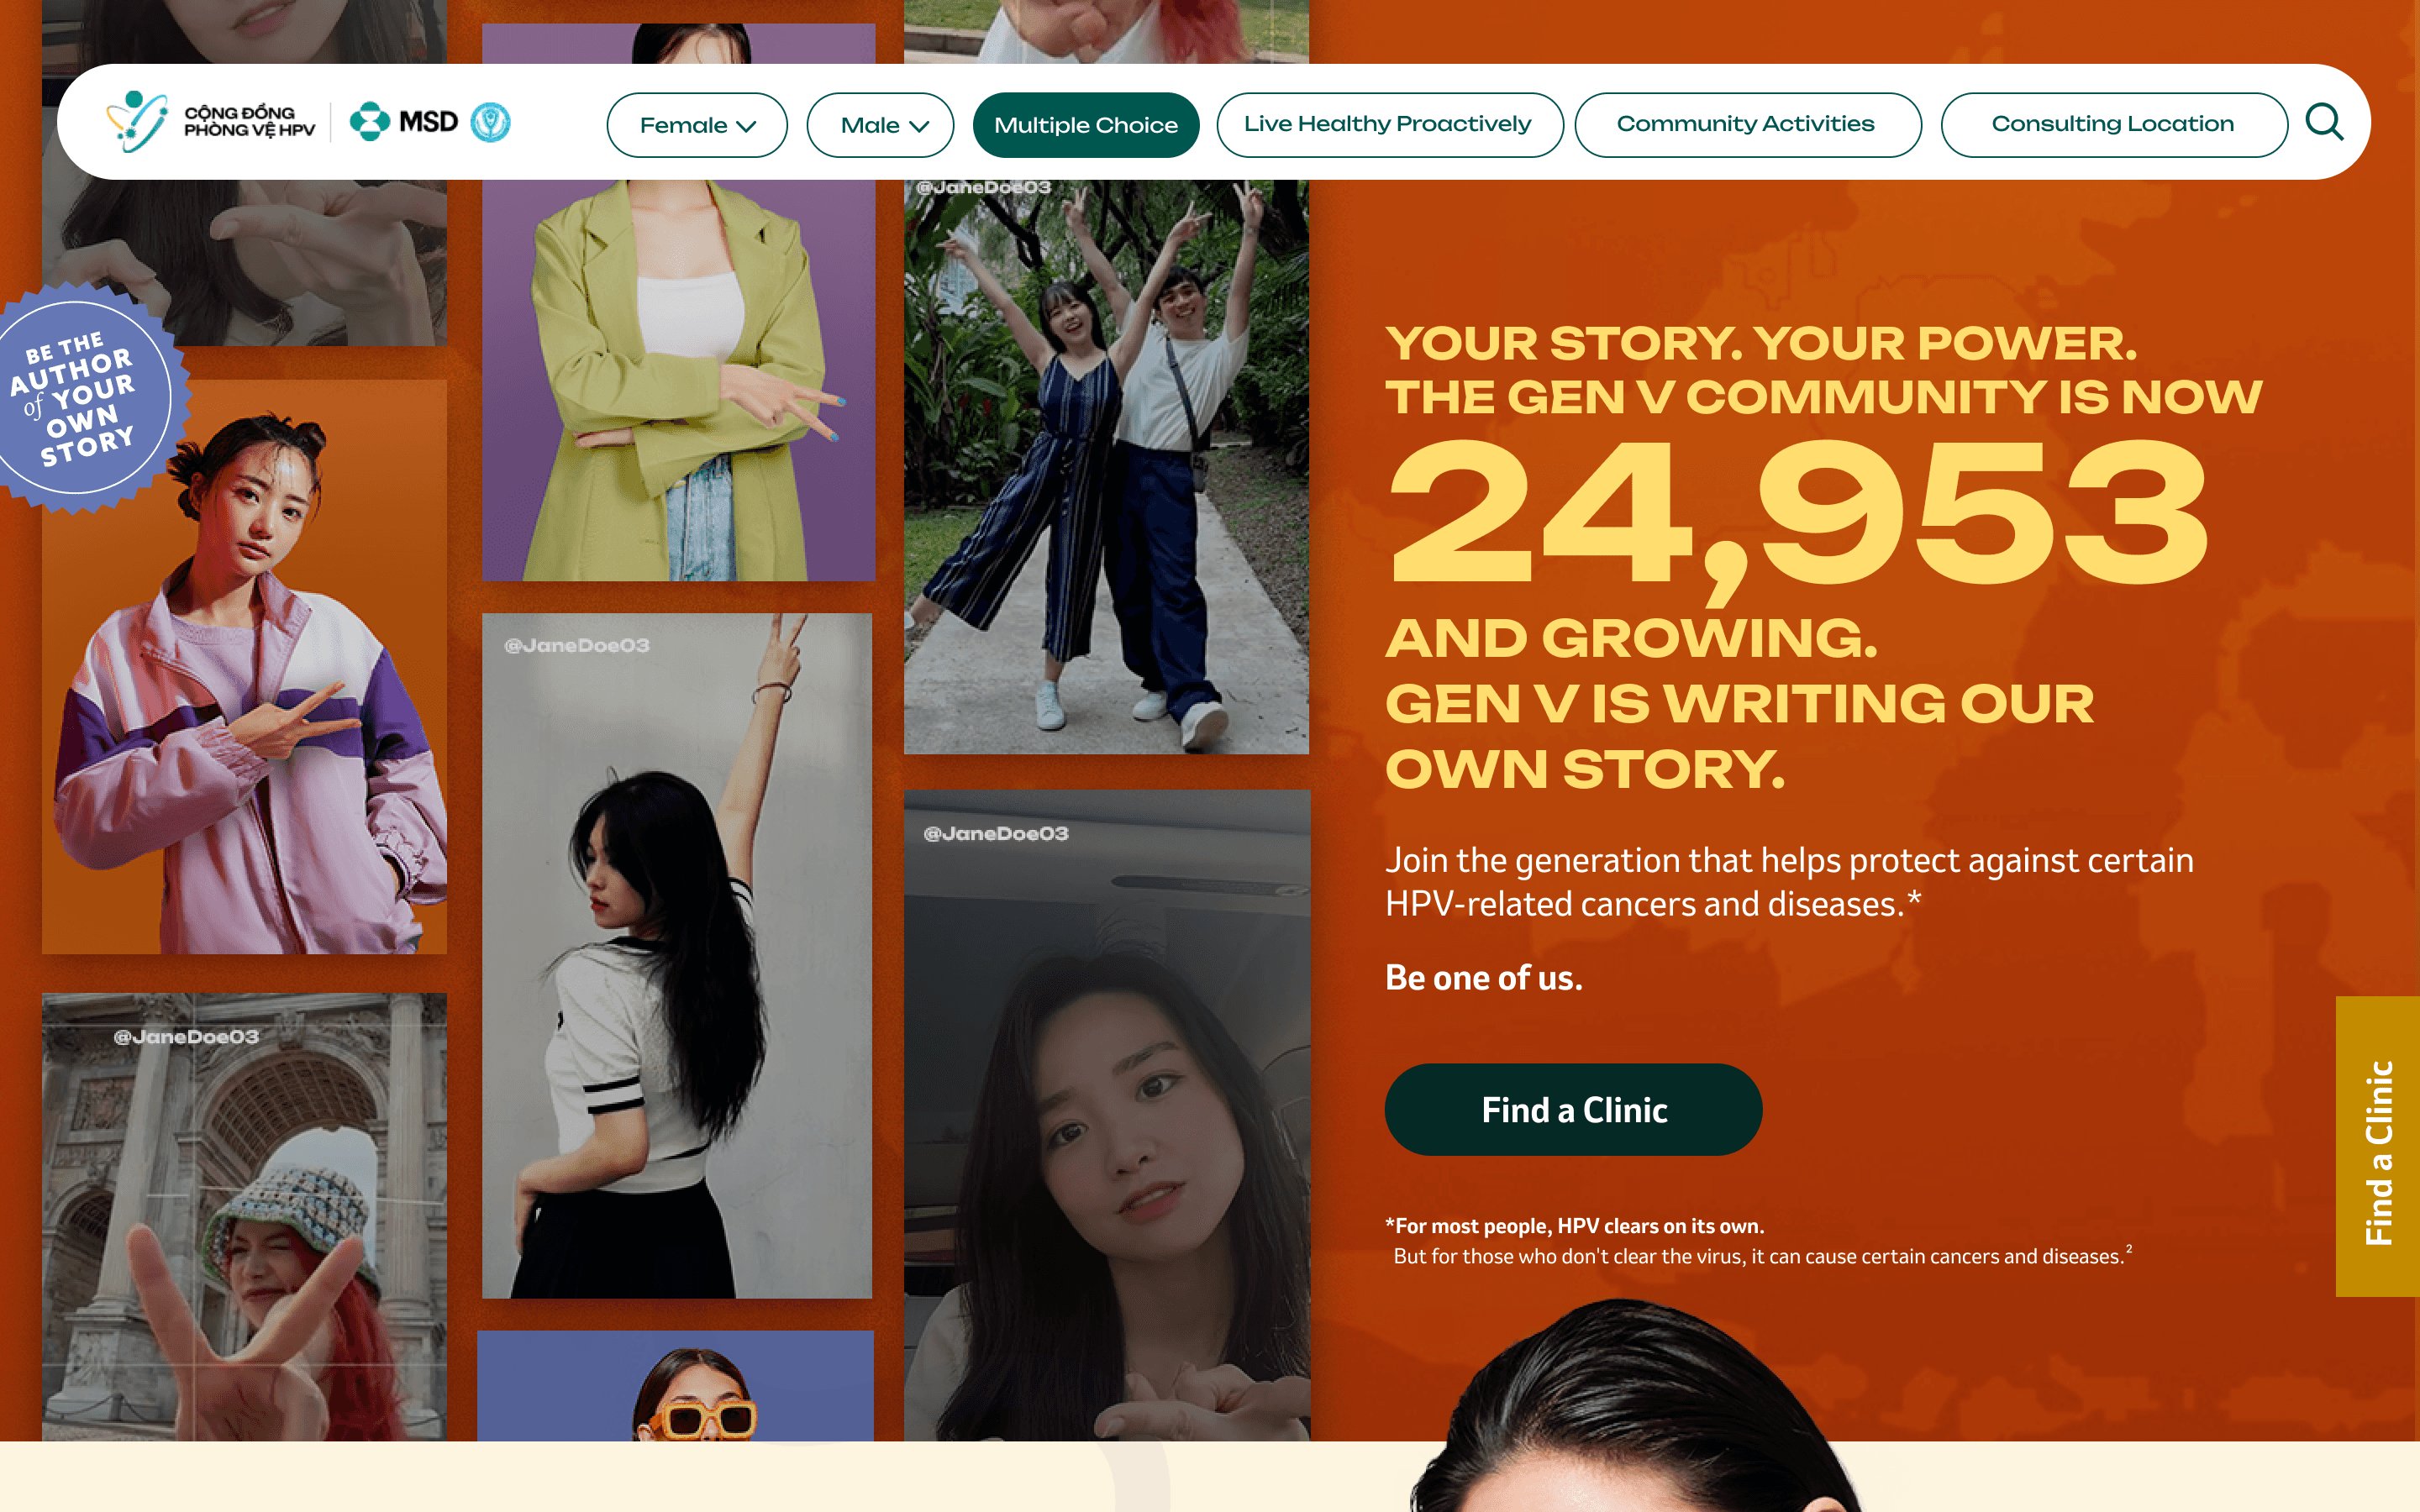
Task: Expand the Male dropdown menu
Action: [x=880, y=125]
